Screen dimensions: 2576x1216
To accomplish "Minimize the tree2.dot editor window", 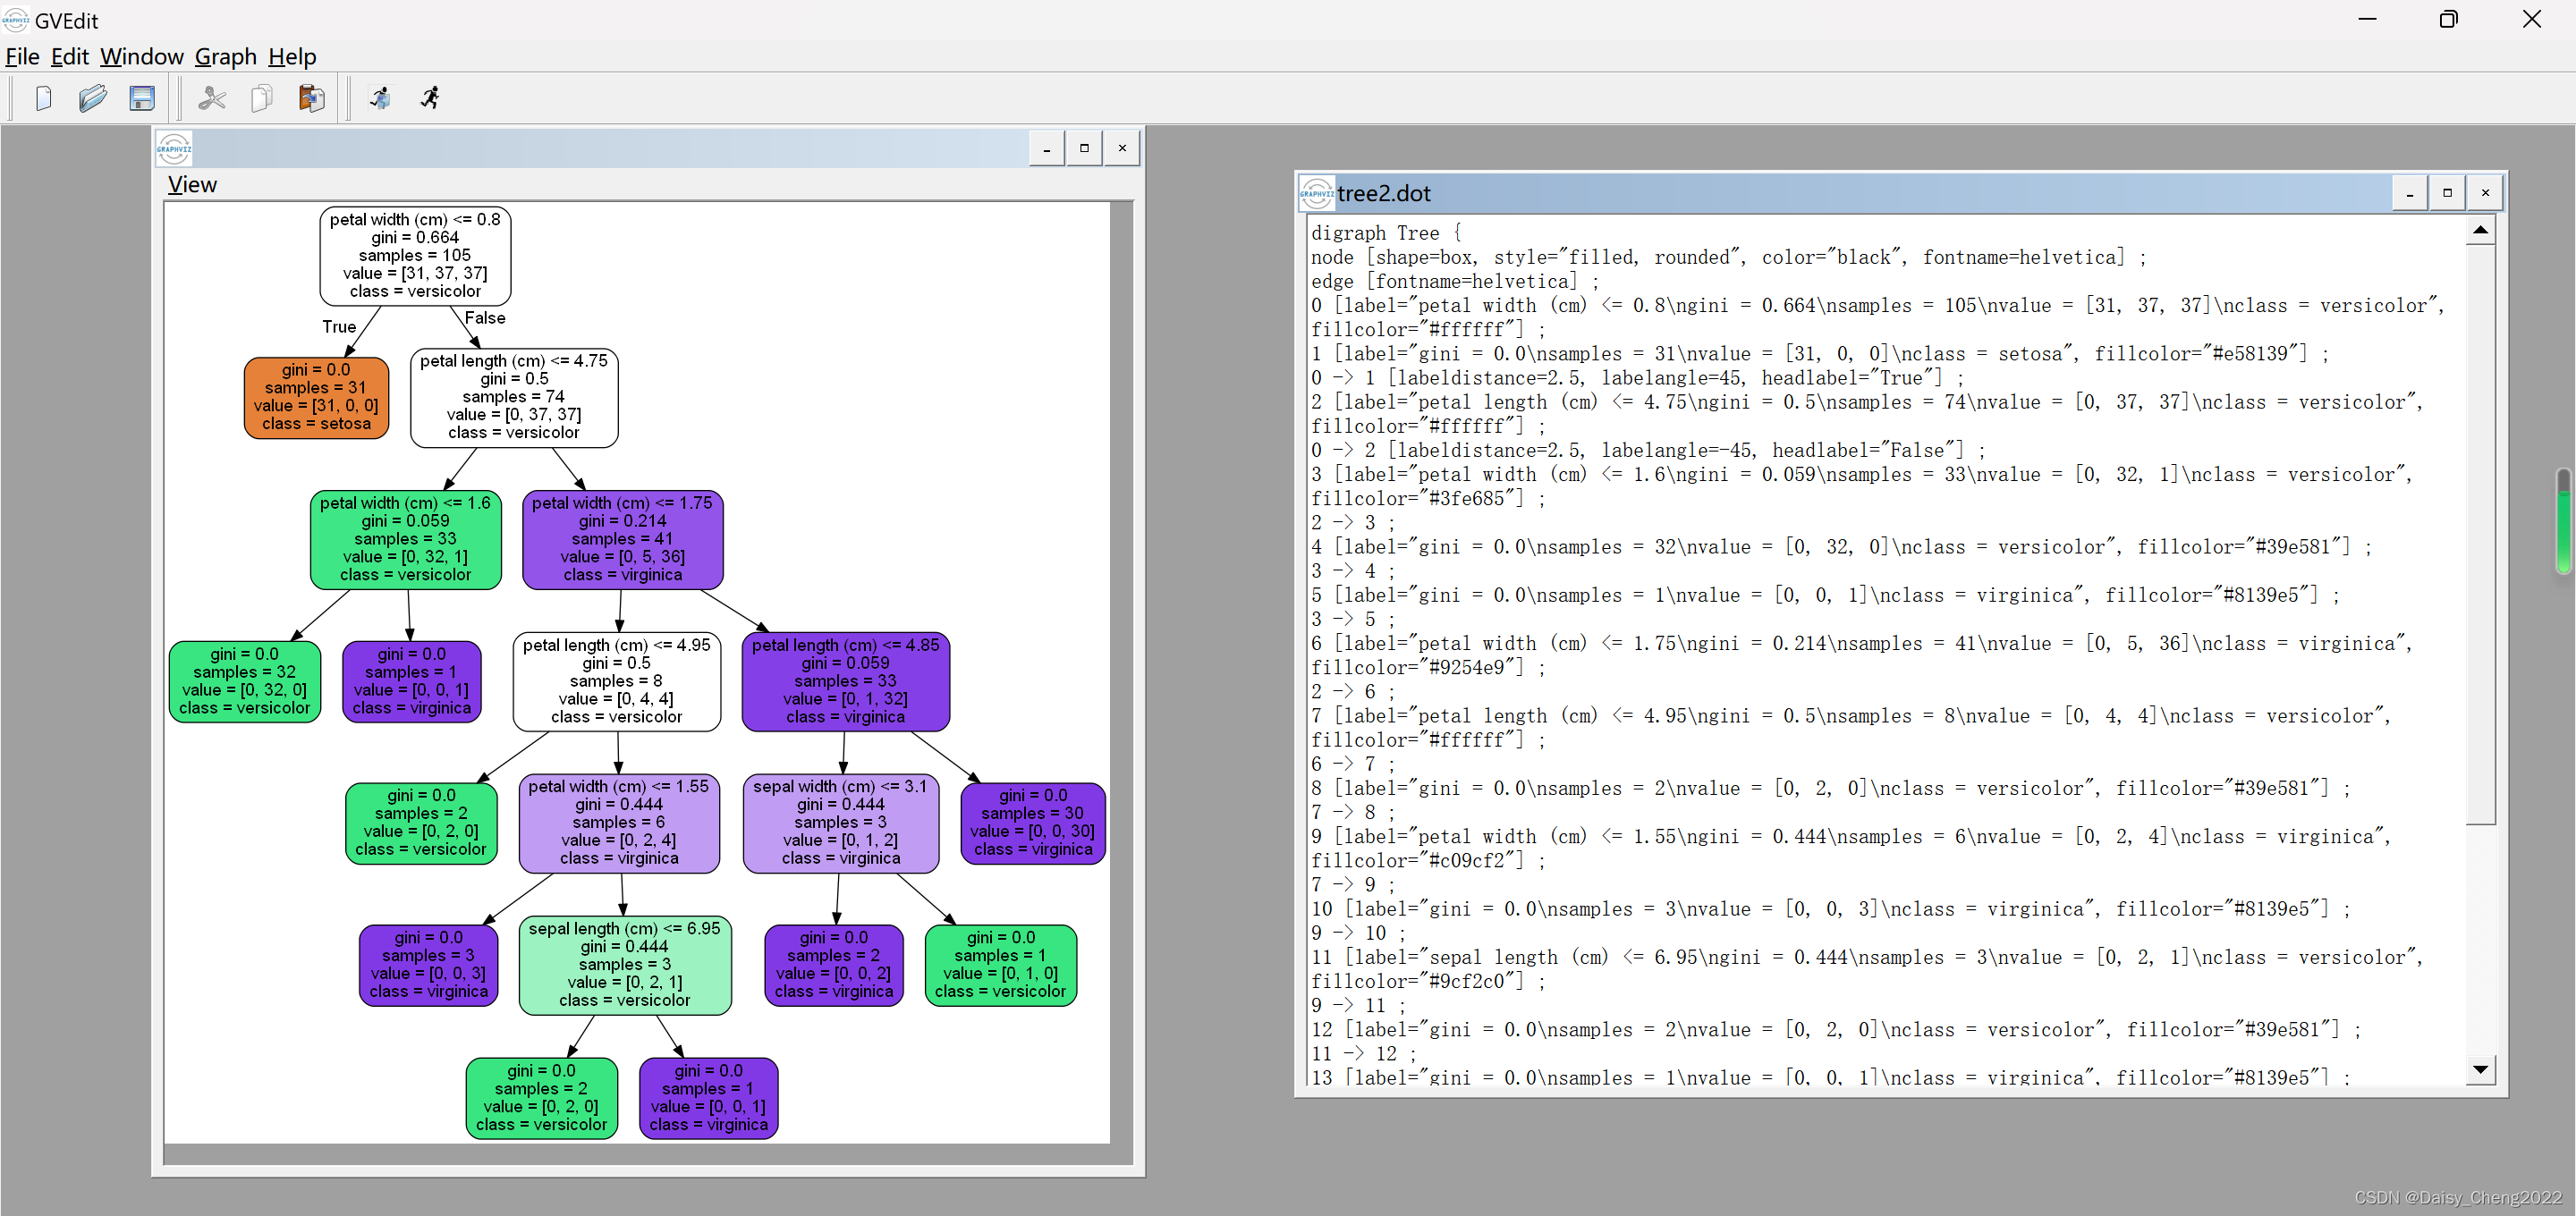I will [2410, 193].
